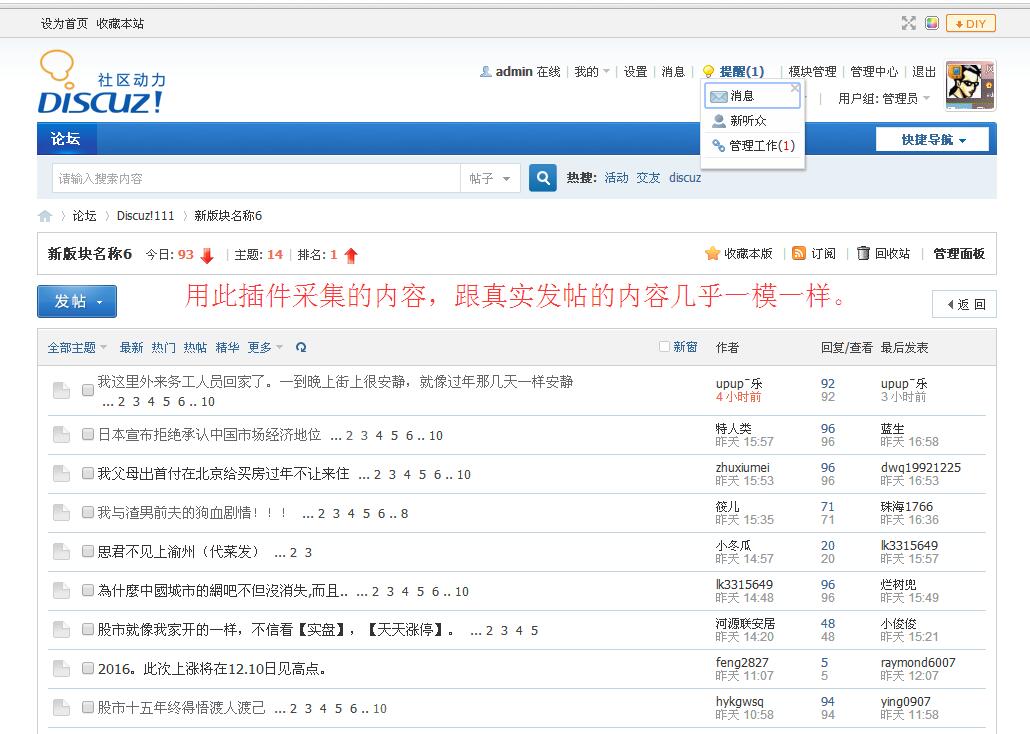Screen dimensions: 1030x734
Task: Select the 精华 thread filter
Action: point(227,348)
